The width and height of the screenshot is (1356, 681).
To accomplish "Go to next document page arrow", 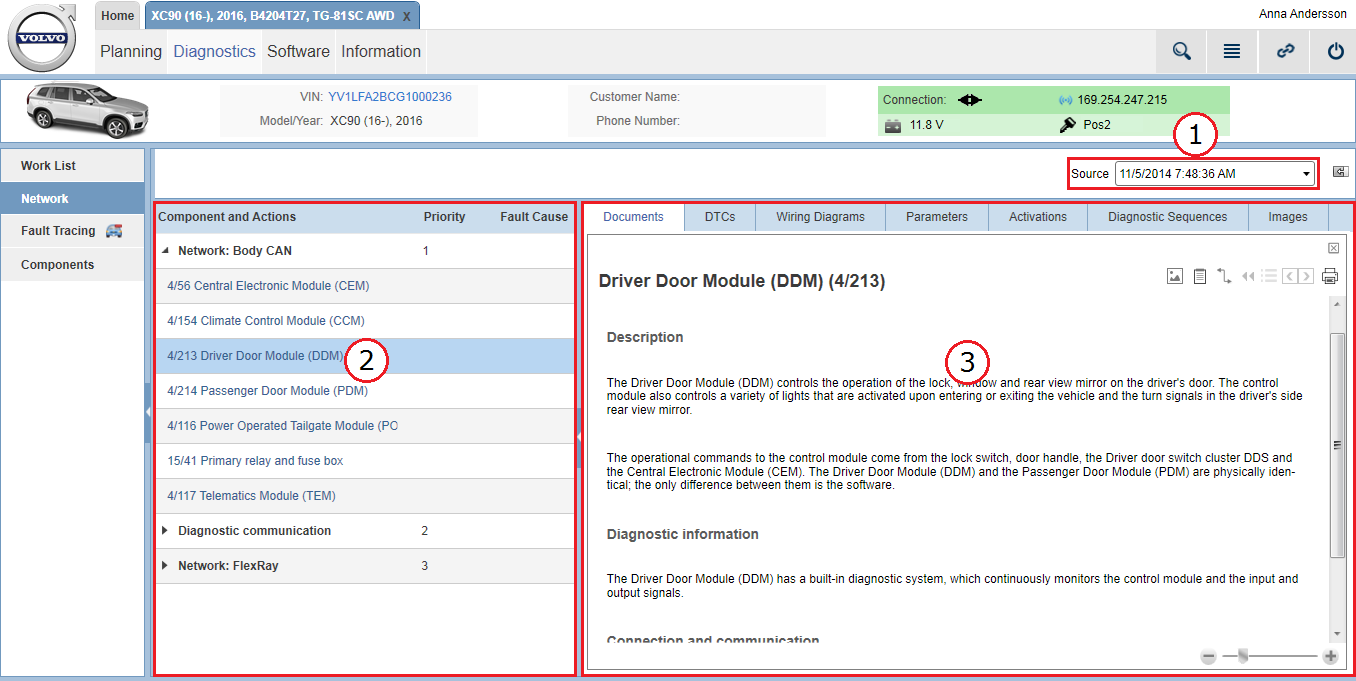I will 1306,276.
